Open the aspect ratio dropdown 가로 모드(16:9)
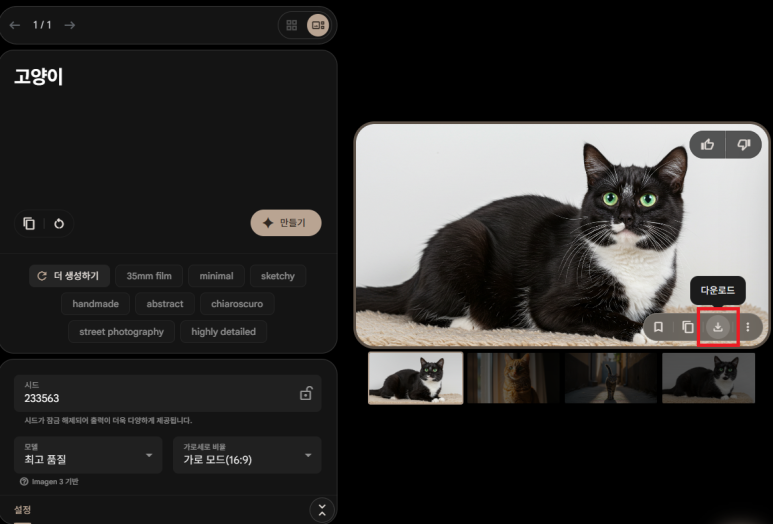 [246, 455]
